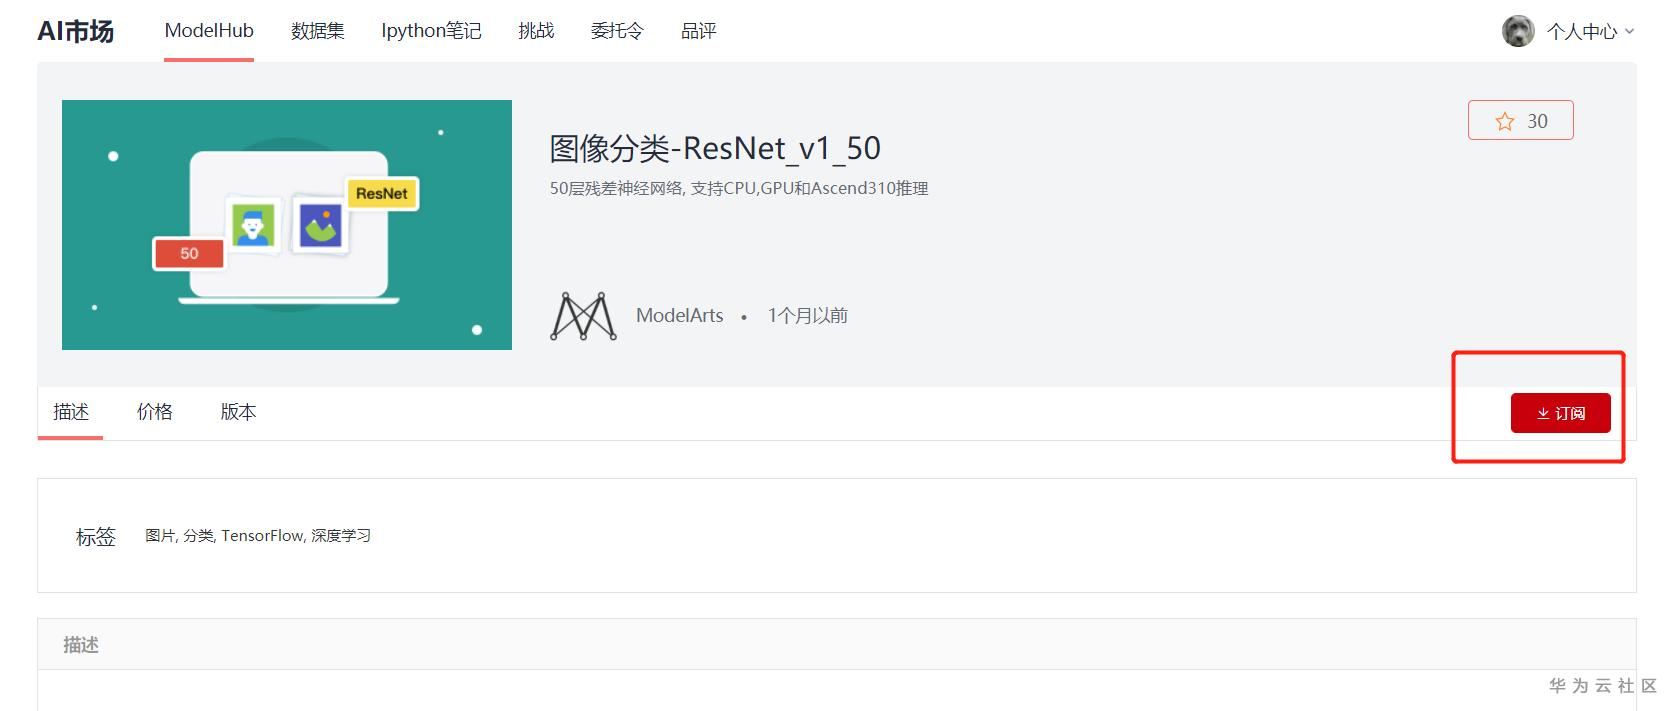Image resolution: width=1670 pixels, height=711 pixels.
Task: Click the ModelArts publisher logo icon
Action: coord(583,316)
